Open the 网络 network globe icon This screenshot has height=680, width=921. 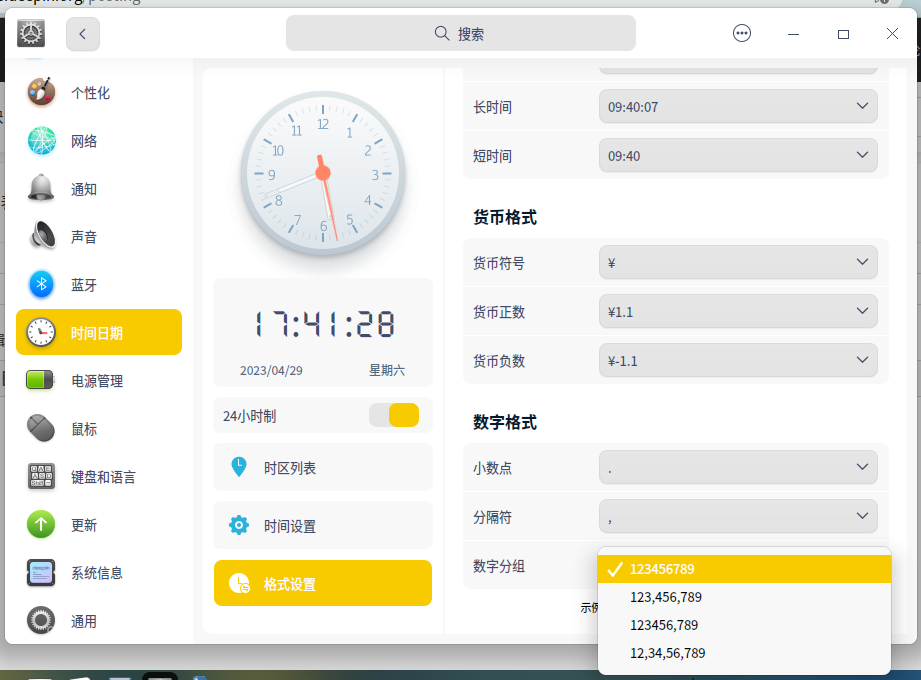tap(41, 140)
